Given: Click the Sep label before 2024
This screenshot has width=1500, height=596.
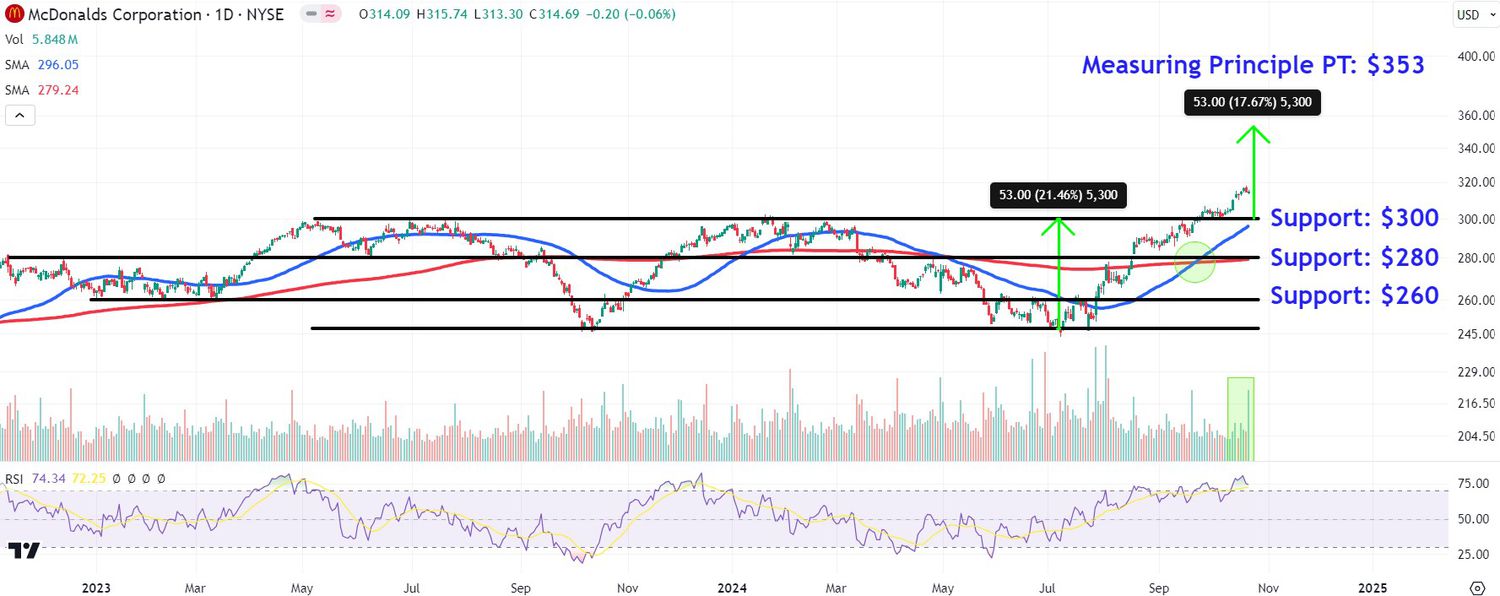Looking at the screenshot, I should pyautogui.click(x=519, y=586).
